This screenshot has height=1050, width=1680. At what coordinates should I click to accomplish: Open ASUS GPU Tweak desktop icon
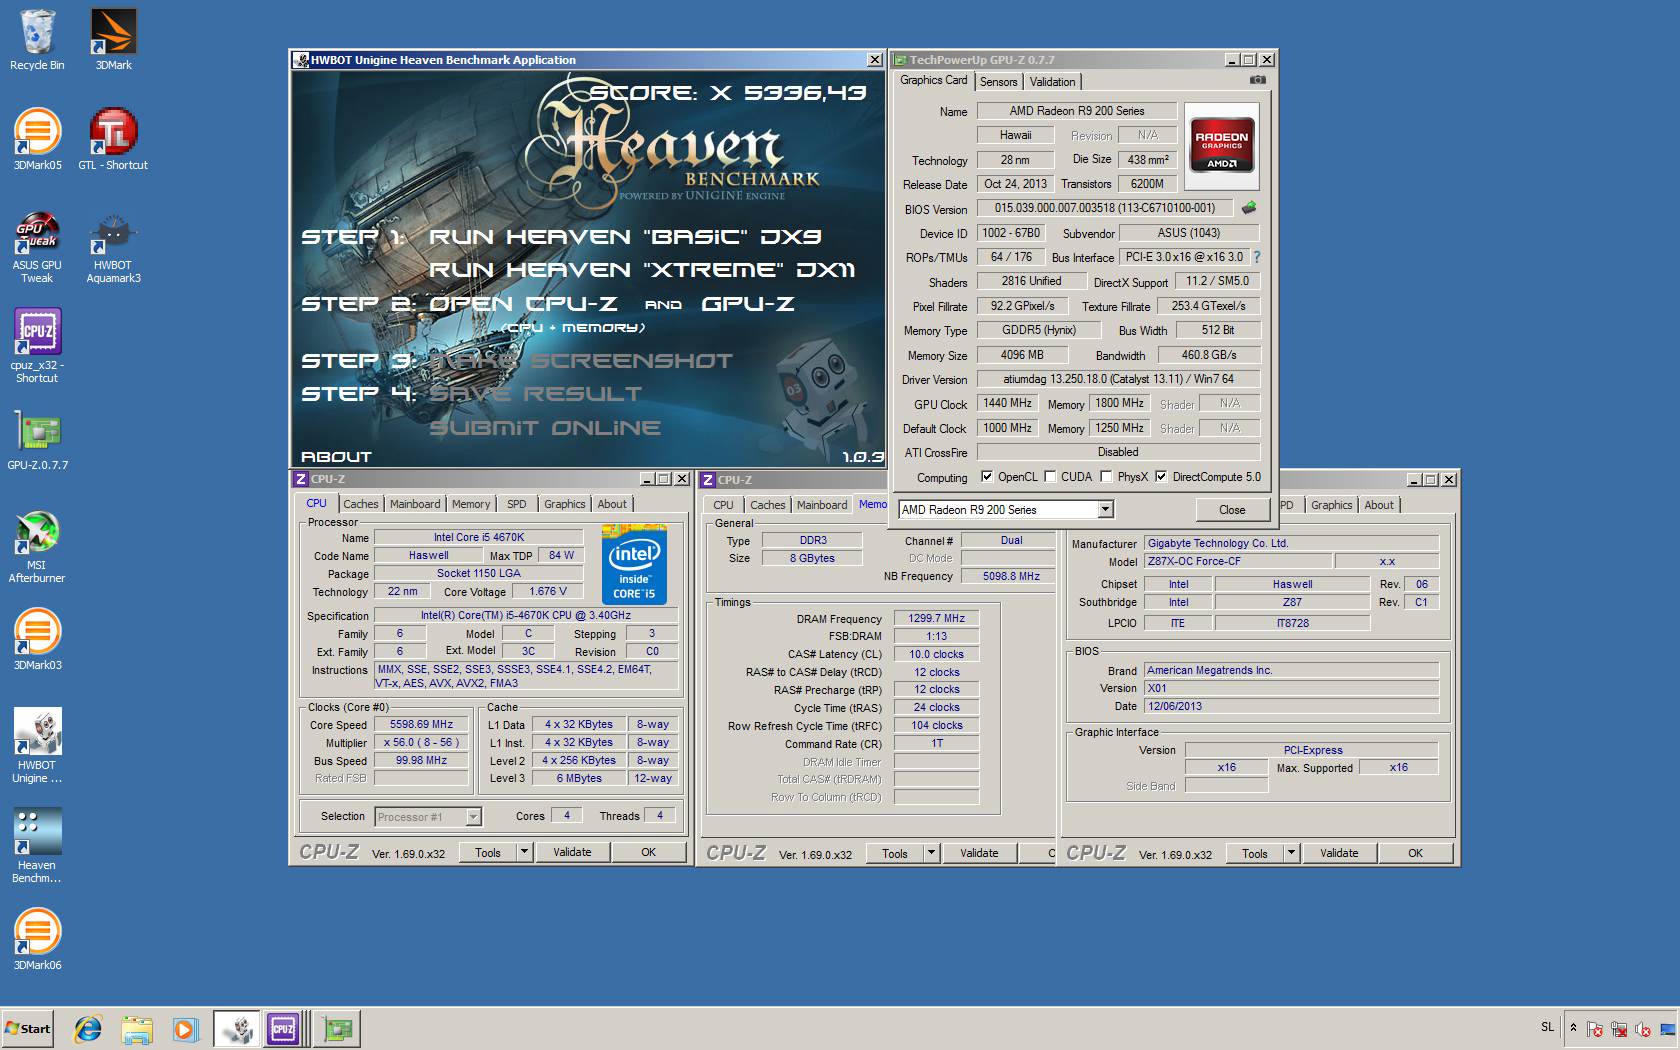click(x=37, y=246)
